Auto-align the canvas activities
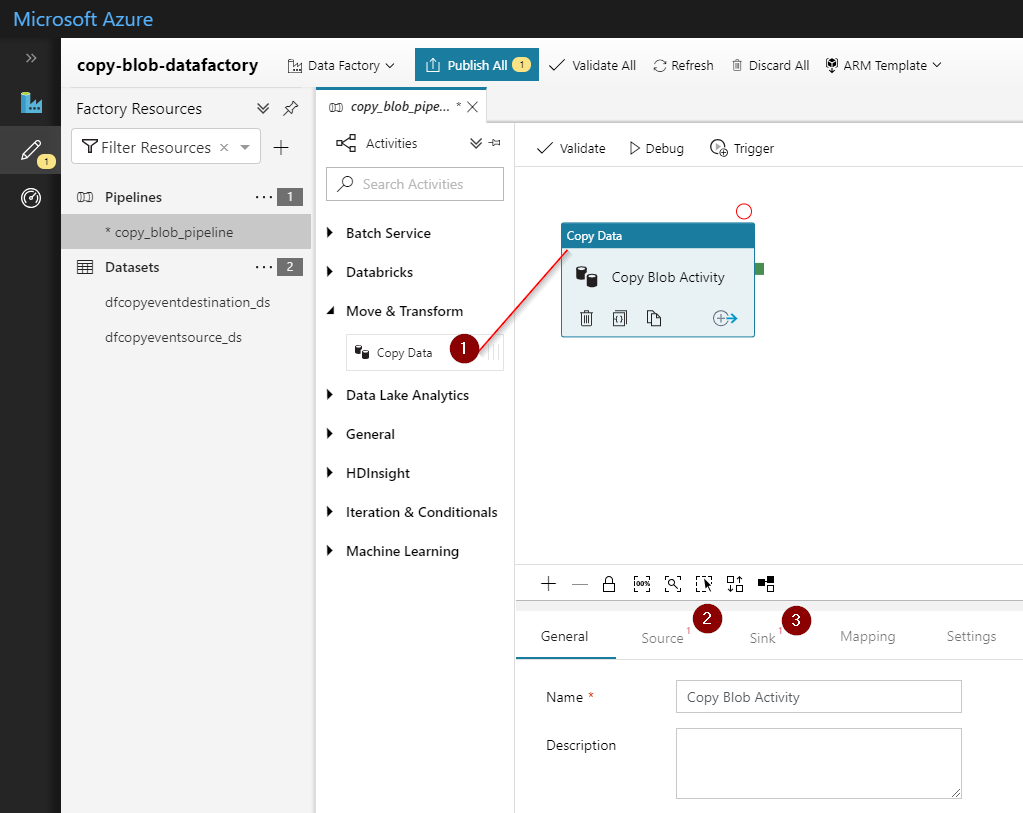The height and width of the screenshot is (813, 1023). click(x=735, y=584)
